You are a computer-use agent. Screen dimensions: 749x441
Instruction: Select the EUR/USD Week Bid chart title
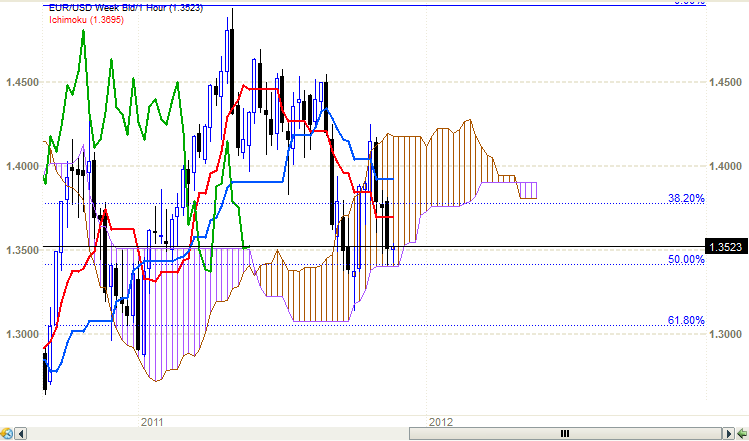[x=126, y=8]
